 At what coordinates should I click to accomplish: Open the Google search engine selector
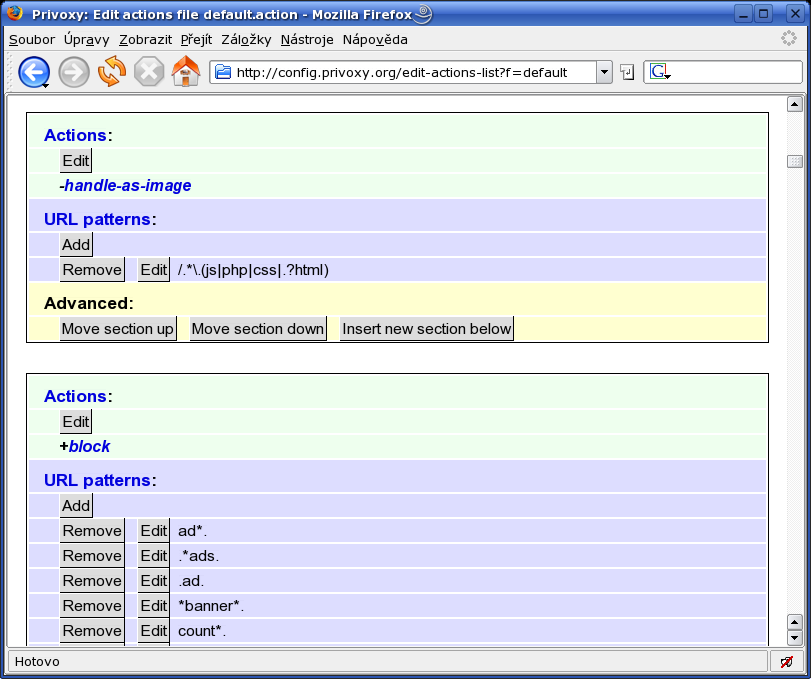click(660, 71)
